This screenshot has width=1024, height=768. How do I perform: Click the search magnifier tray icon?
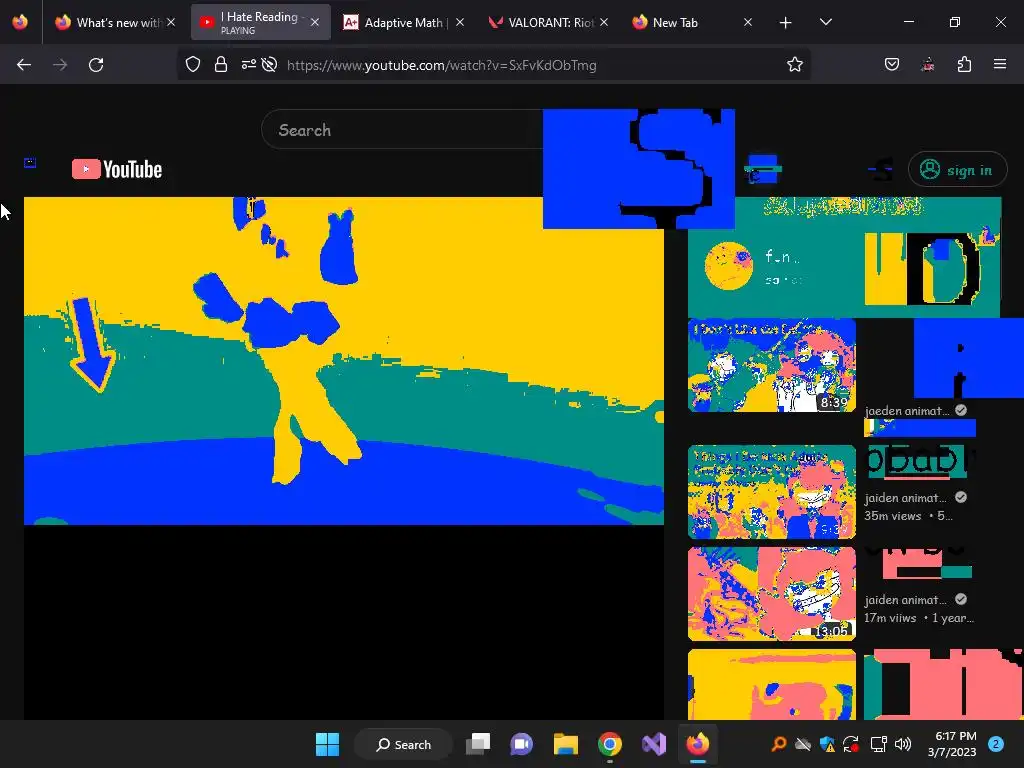779,744
